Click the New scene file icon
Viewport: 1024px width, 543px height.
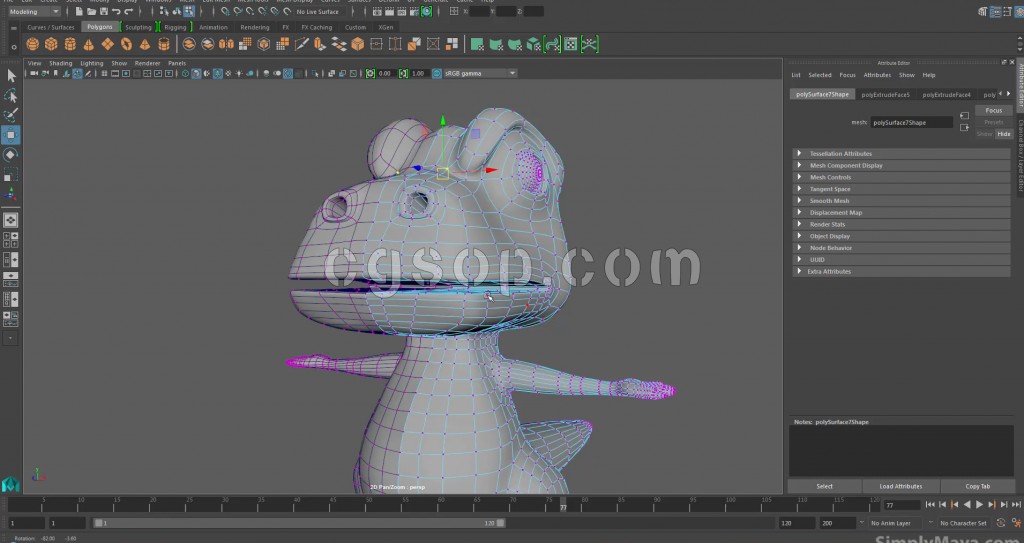coord(79,12)
